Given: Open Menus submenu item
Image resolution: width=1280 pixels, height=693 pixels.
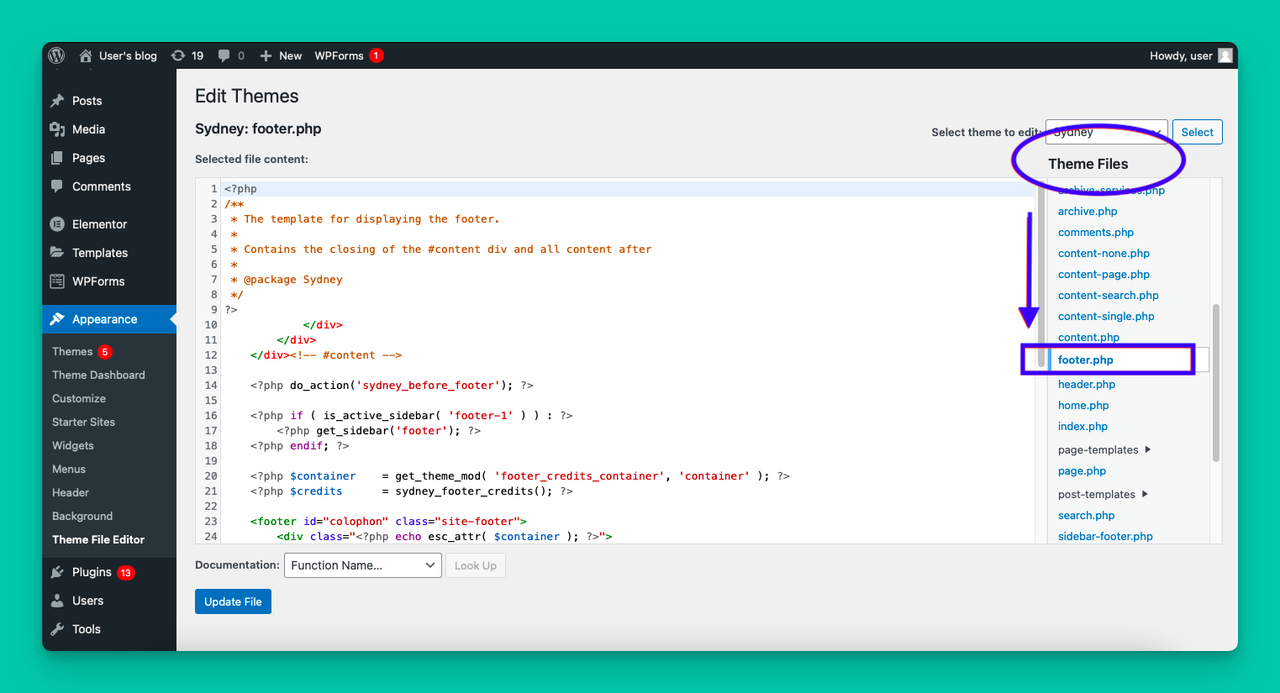Looking at the screenshot, I should point(69,469).
